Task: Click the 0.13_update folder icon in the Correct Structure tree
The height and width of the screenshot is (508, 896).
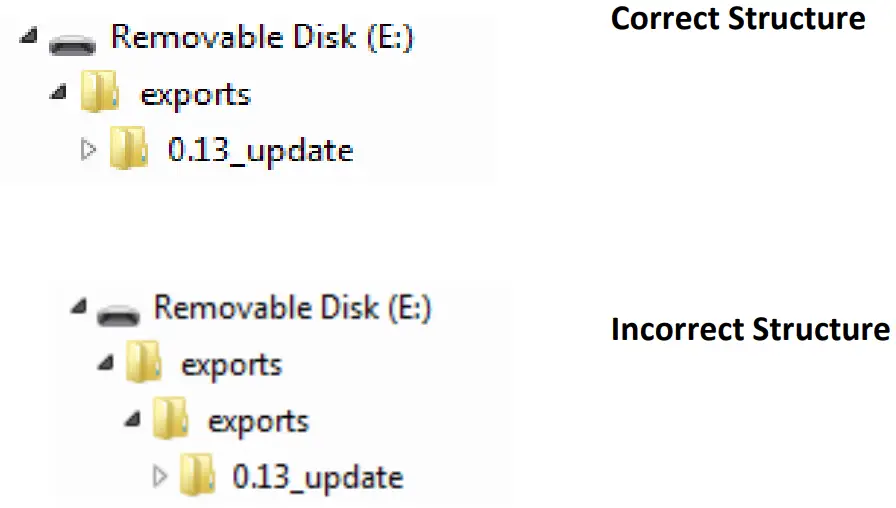Action: coord(128,150)
